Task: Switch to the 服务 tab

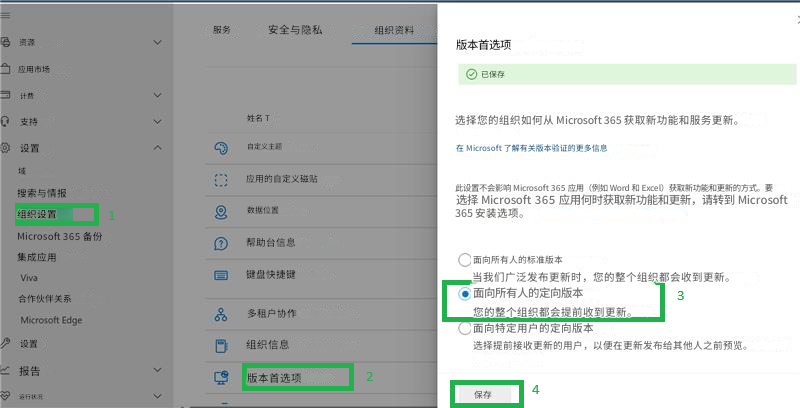Action: [222, 30]
